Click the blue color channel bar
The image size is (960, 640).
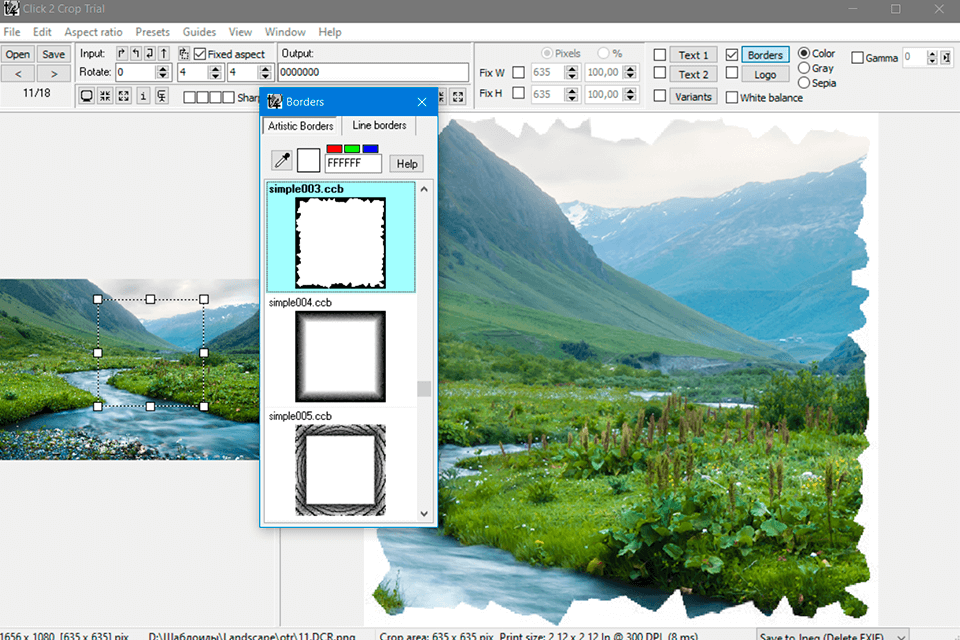click(370, 149)
